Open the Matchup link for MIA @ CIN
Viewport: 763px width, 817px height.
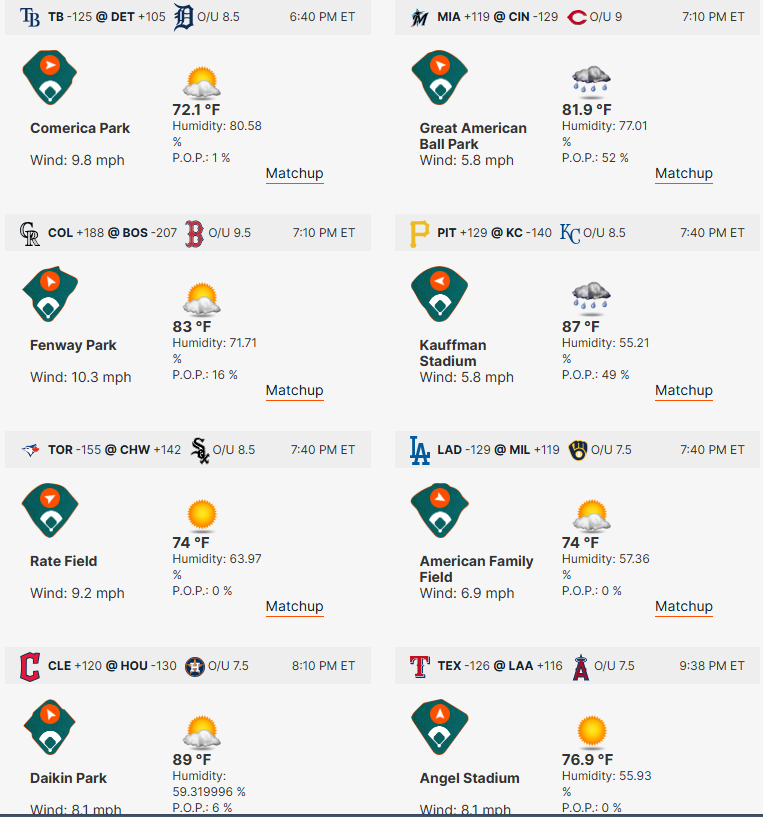click(684, 174)
